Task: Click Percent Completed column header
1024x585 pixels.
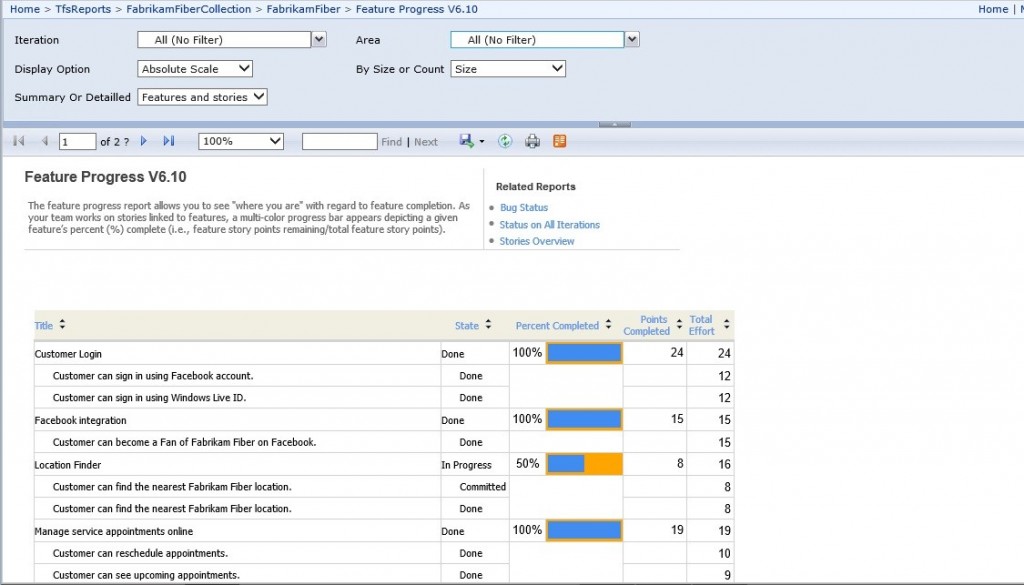Action: [x=557, y=326]
